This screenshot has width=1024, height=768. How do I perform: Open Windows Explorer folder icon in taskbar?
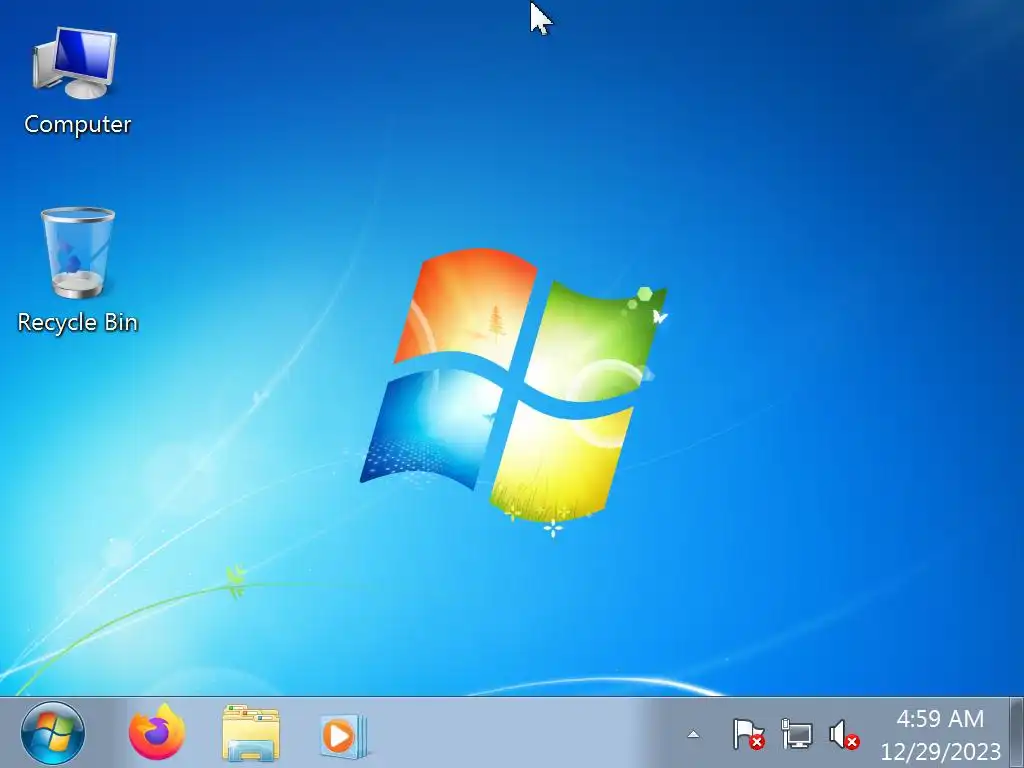click(x=251, y=733)
